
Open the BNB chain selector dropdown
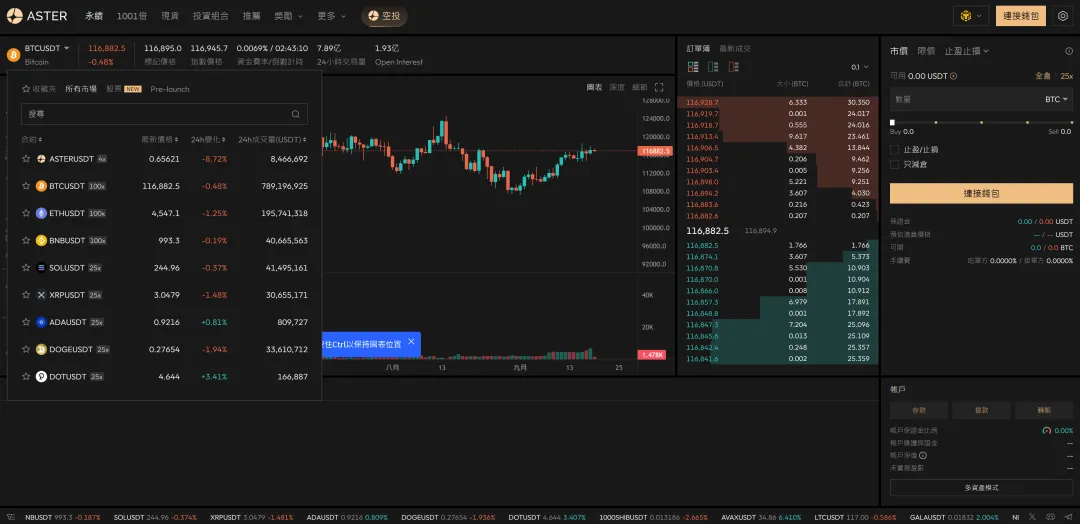tap(971, 15)
